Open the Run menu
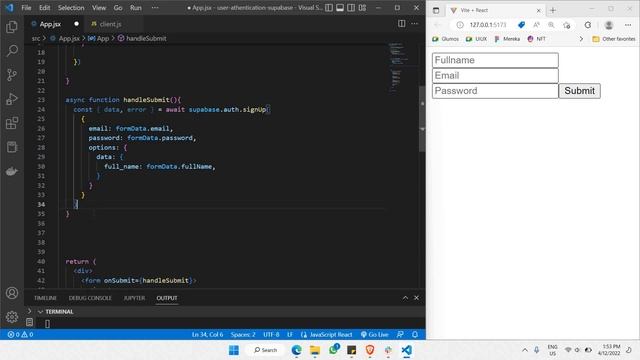The height and width of the screenshot is (360, 640). [136, 8]
